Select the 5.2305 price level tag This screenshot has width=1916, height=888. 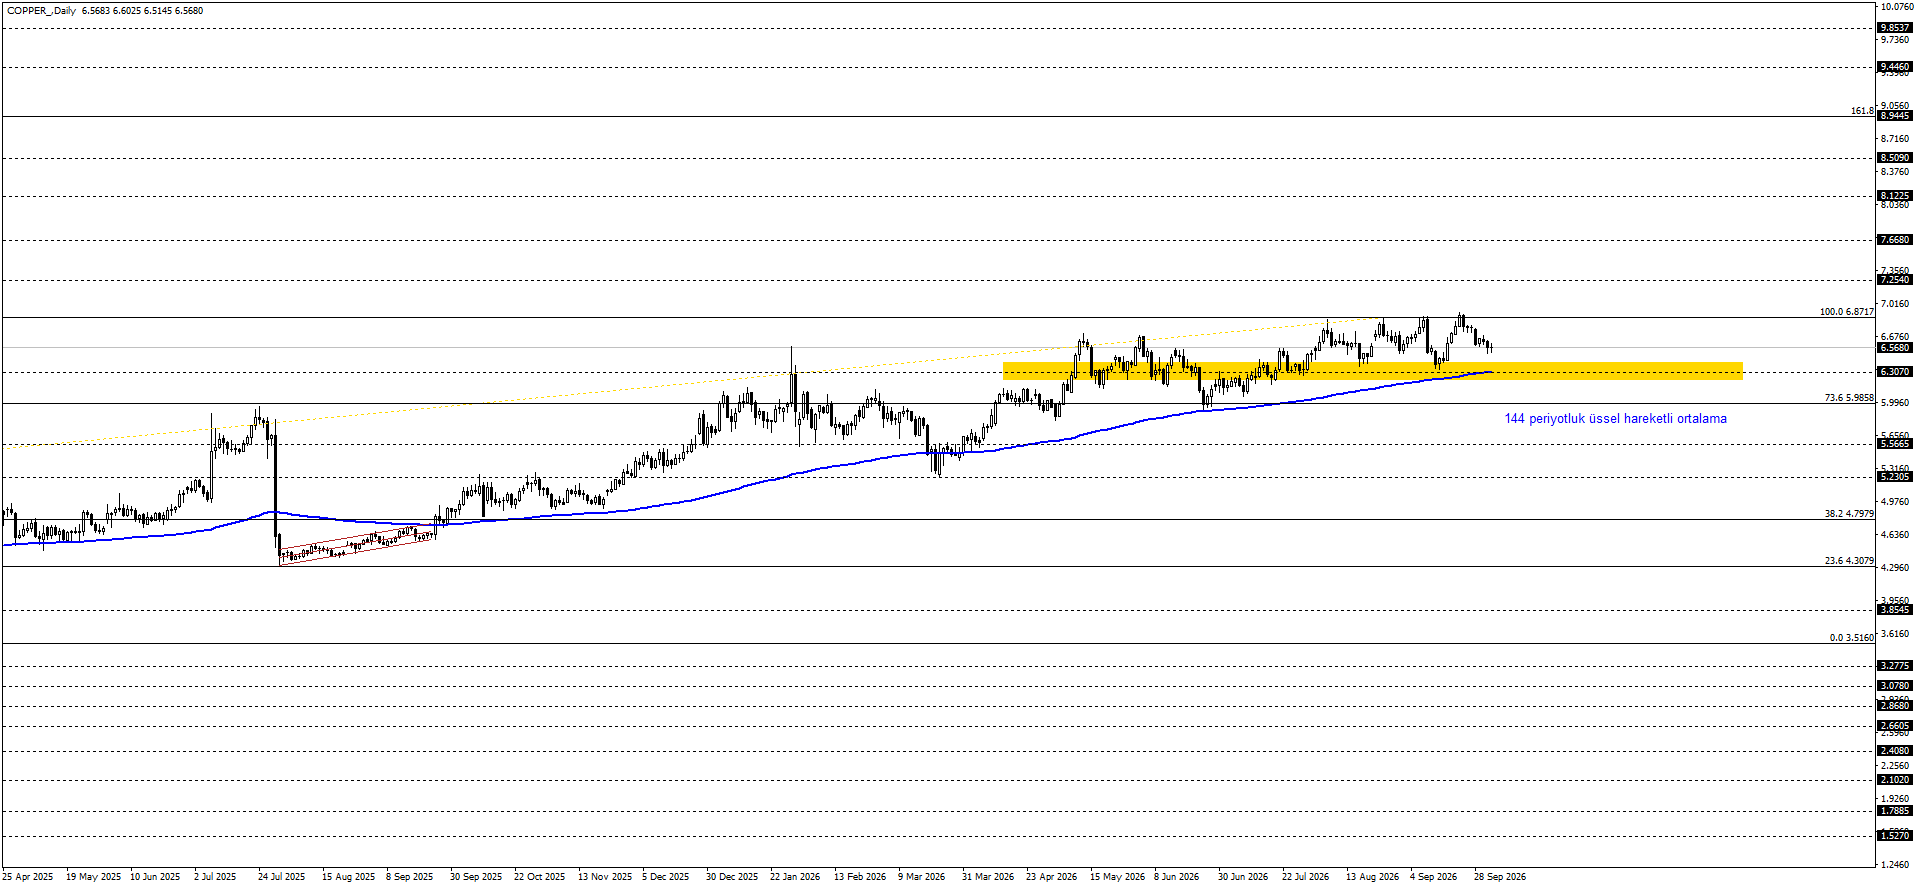(x=1895, y=477)
